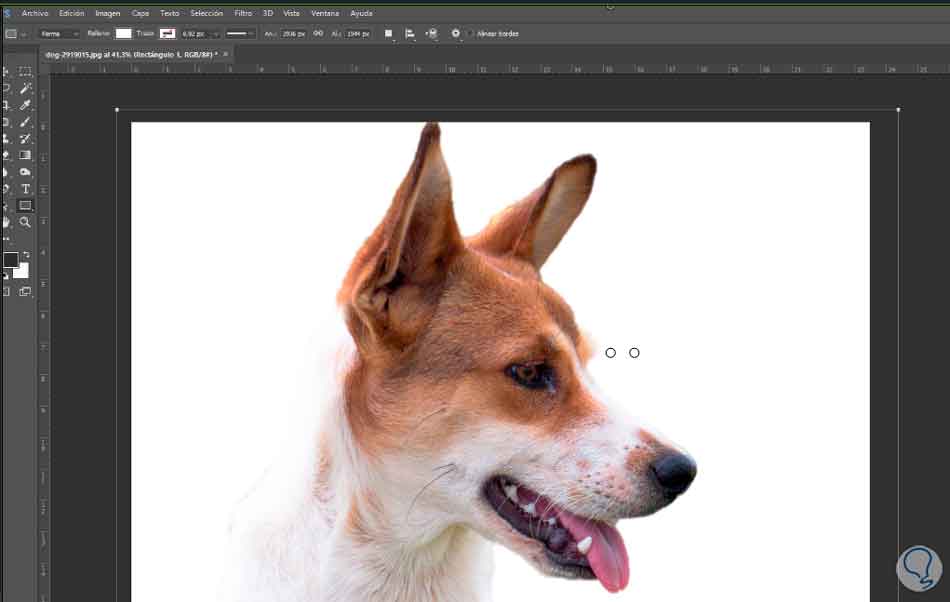
Task: Select the Clone Stamp tool
Action: tap(5, 139)
